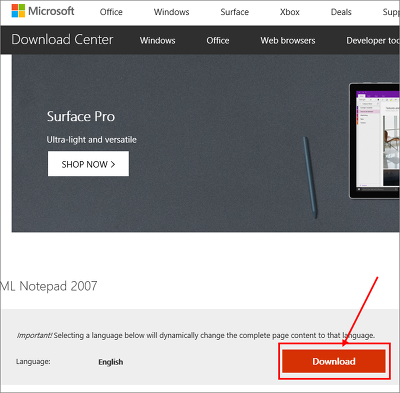Go to Surface in the top navigation
This screenshot has height=393, width=400.
coord(234,12)
